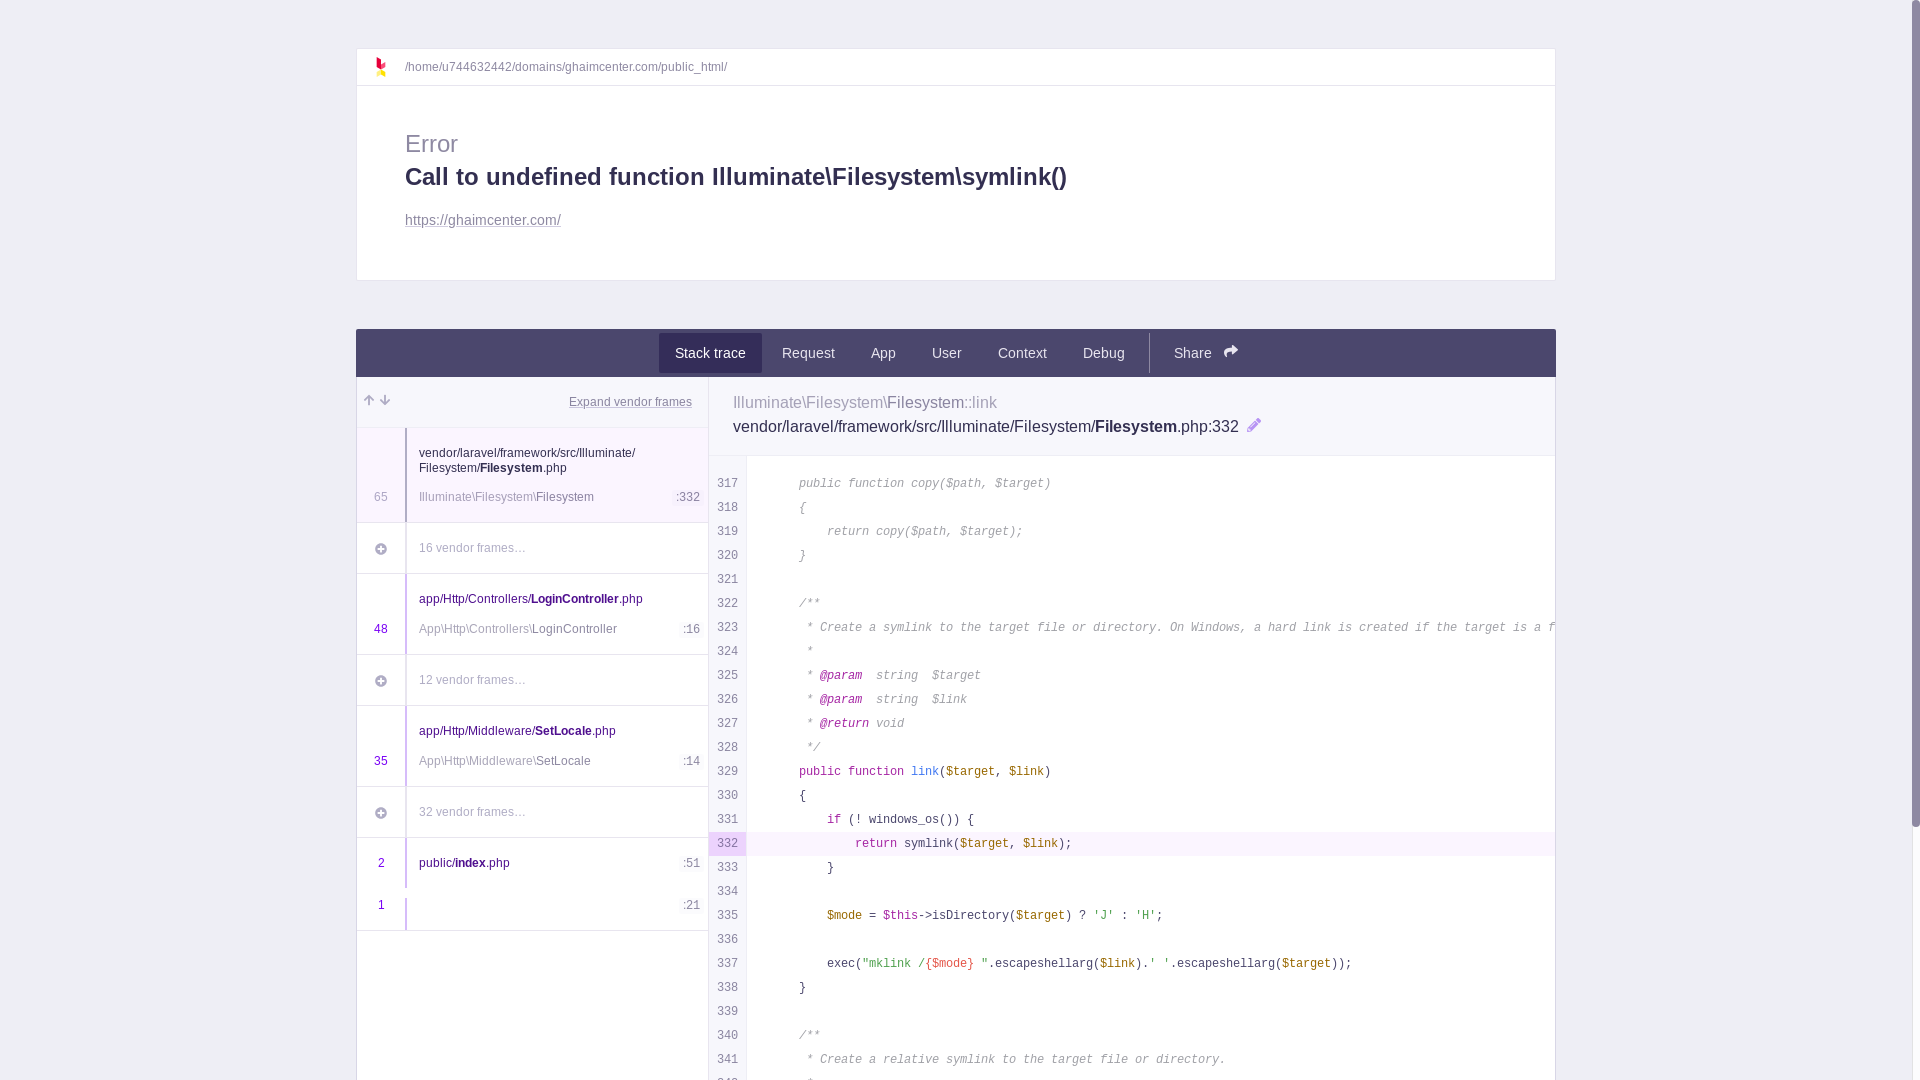The image size is (1920, 1080).
Task: Expand the 16 vendor frames plus icon
Action: pyautogui.click(x=381, y=549)
